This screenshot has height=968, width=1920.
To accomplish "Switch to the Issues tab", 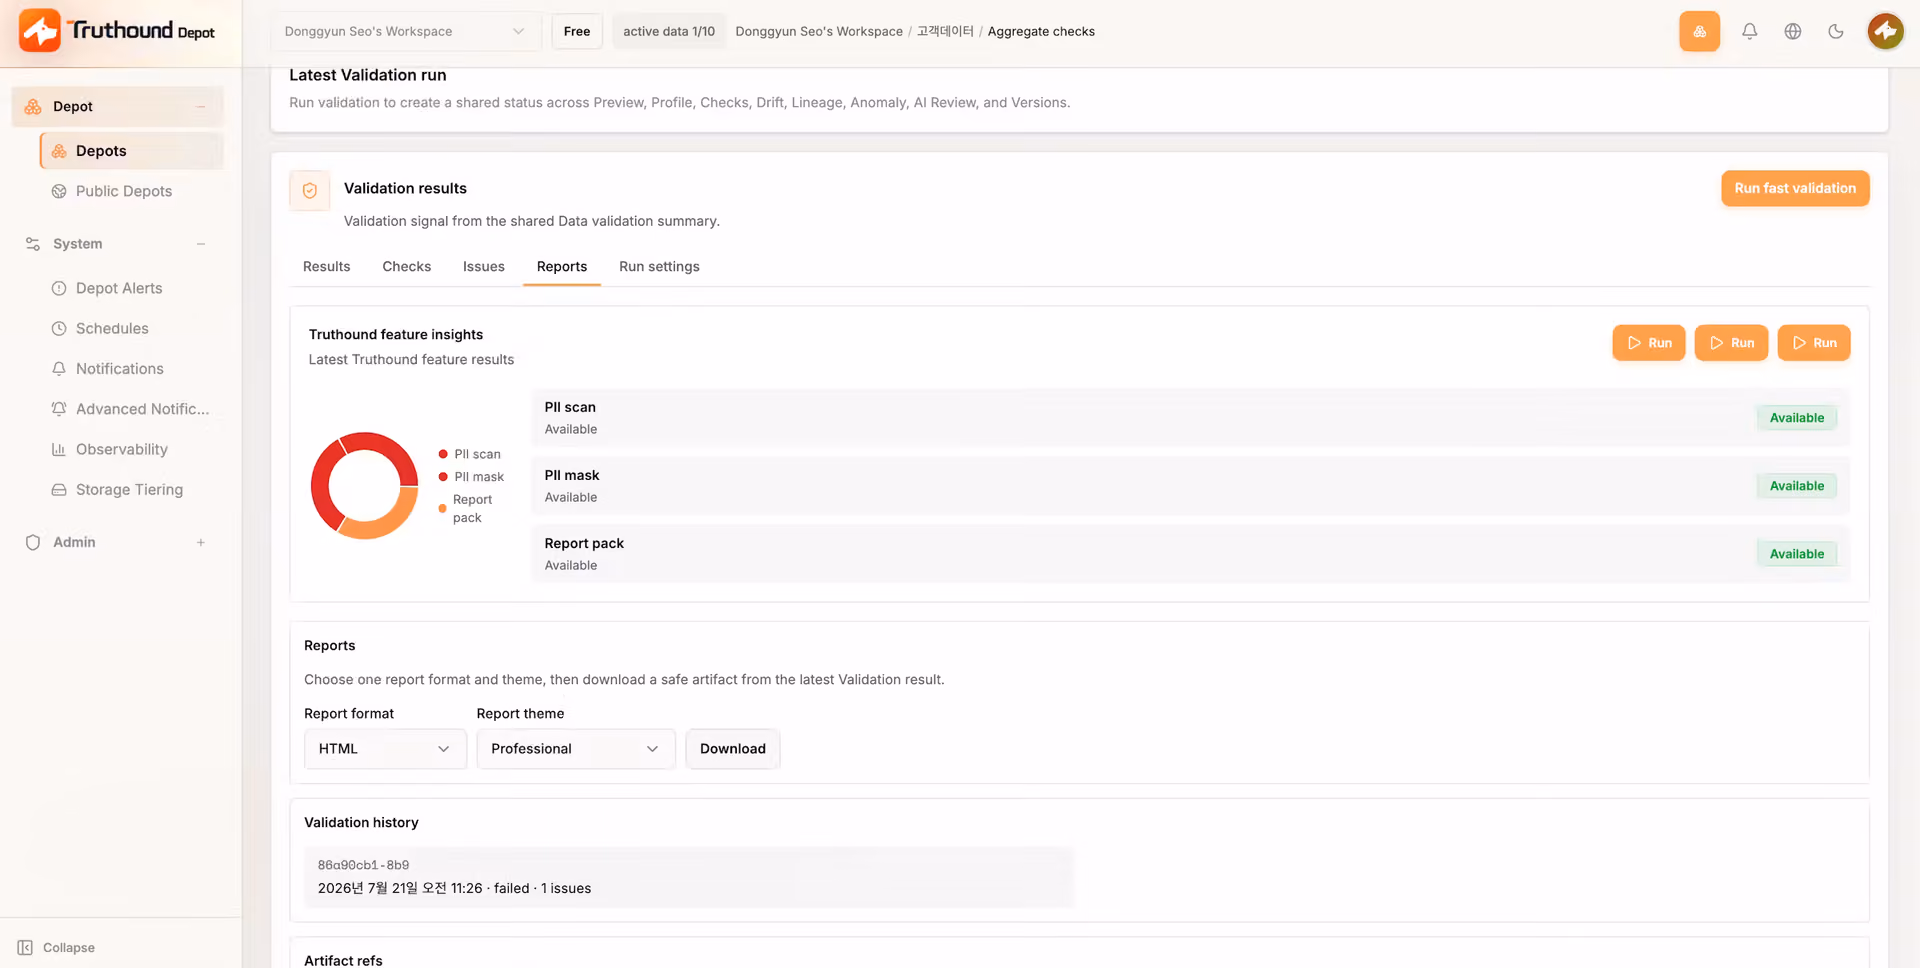I will tap(484, 267).
